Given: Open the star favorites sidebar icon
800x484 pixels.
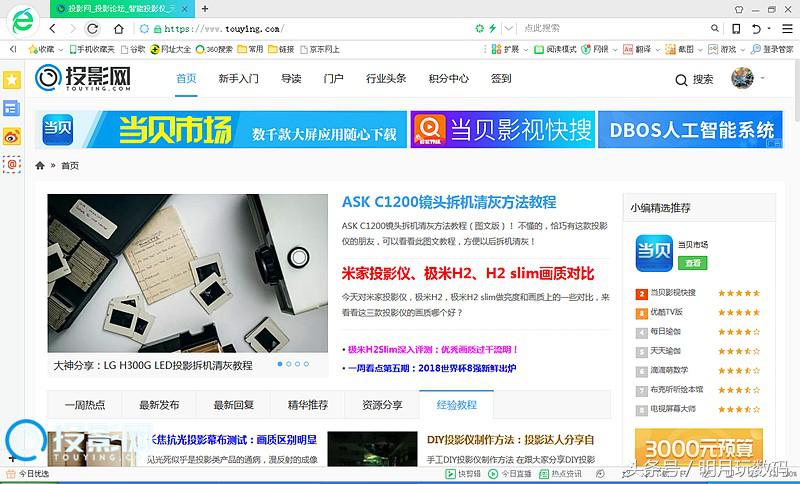Looking at the screenshot, I should click(x=12, y=80).
